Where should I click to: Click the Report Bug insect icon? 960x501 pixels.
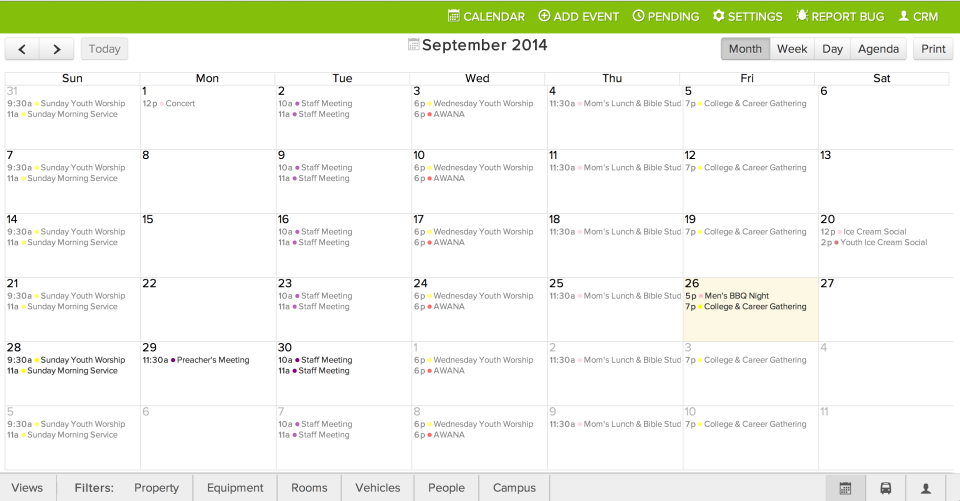[x=802, y=16]
